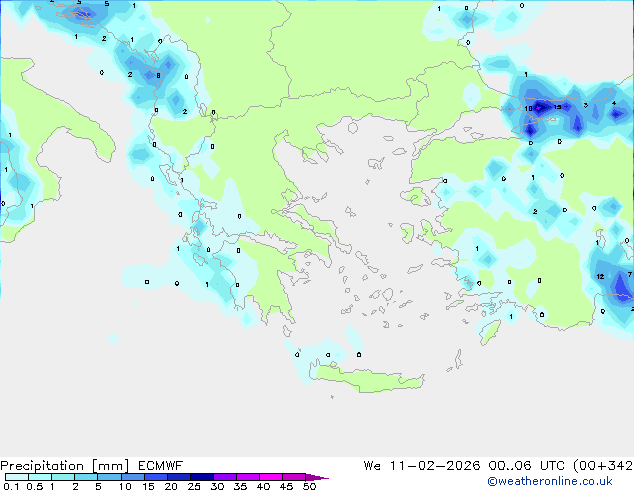Select the 5–10 mm legend swatch

[109, 477]
